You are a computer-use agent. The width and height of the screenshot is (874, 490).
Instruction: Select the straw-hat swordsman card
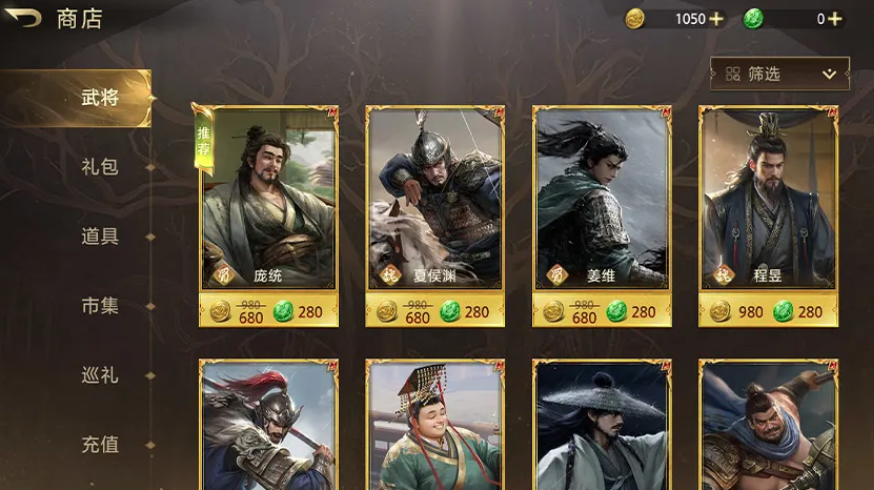point(602,425)
